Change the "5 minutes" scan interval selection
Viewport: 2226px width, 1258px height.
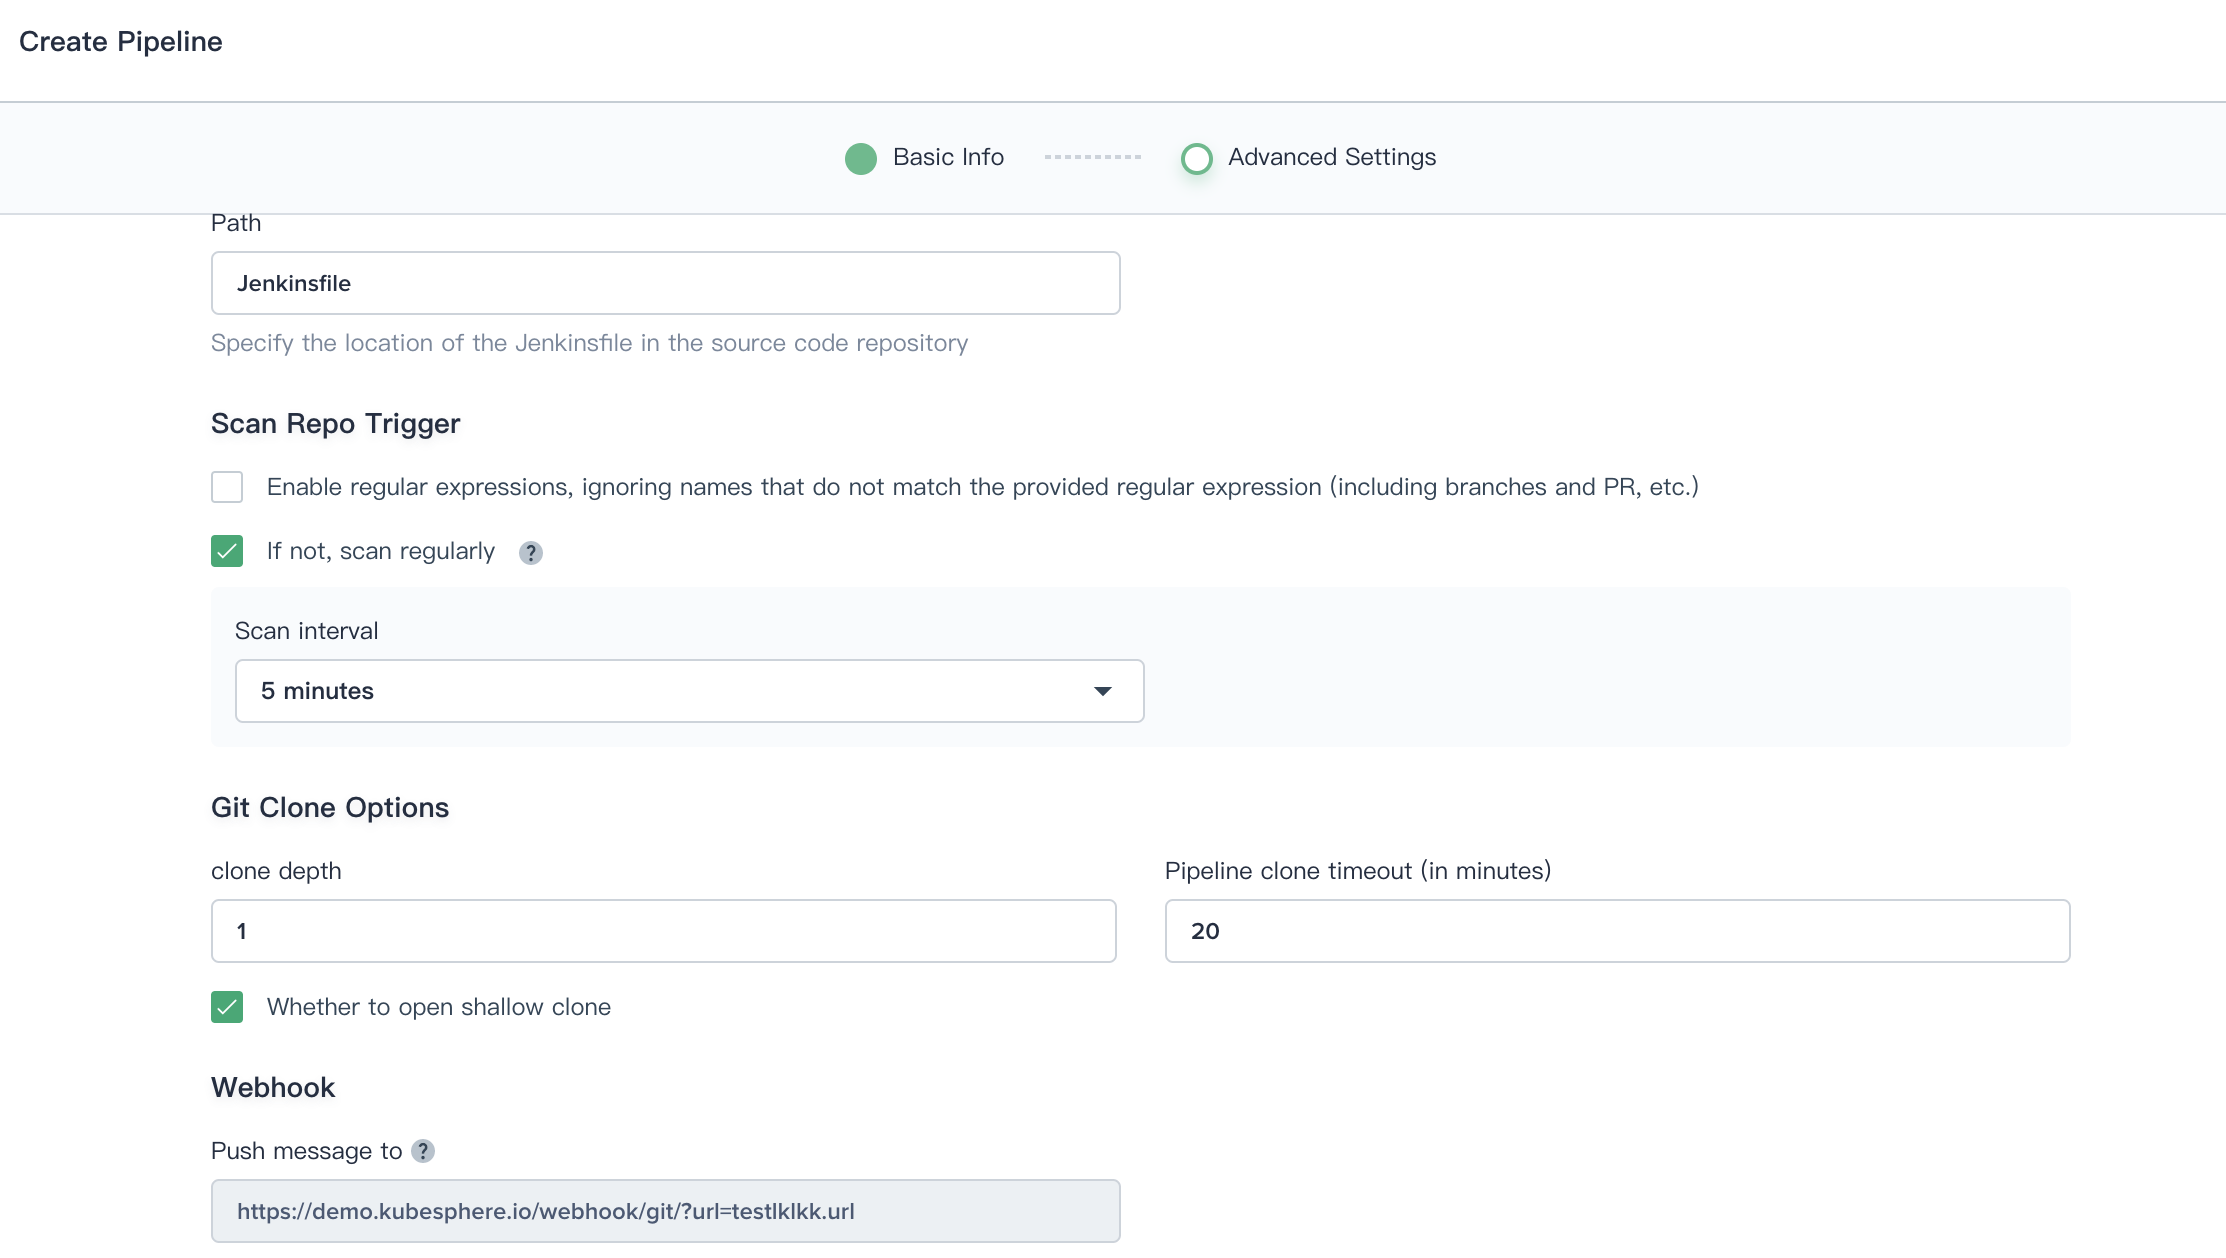689,691
